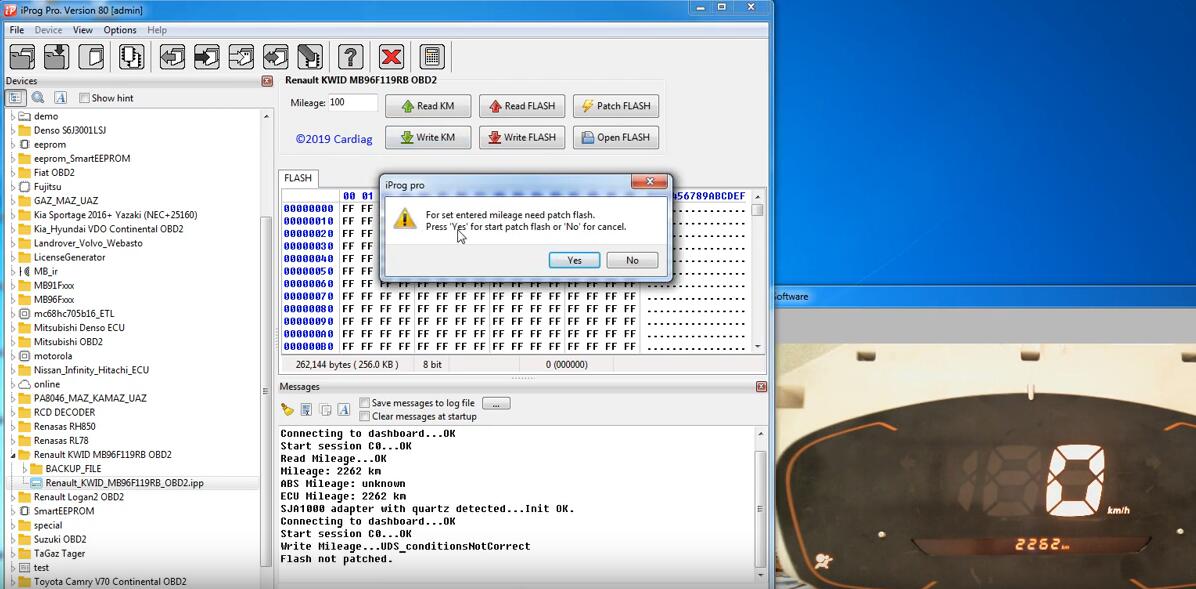Enable the Show hint checkbox

[x=85, y=98]
